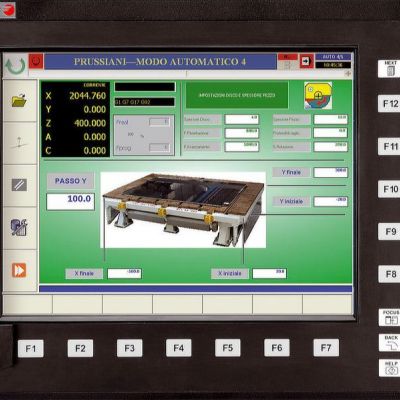Select the axes coordinate icon in sidebar
The height and width of the screenshot is (400, 400).
click(19, 143)
